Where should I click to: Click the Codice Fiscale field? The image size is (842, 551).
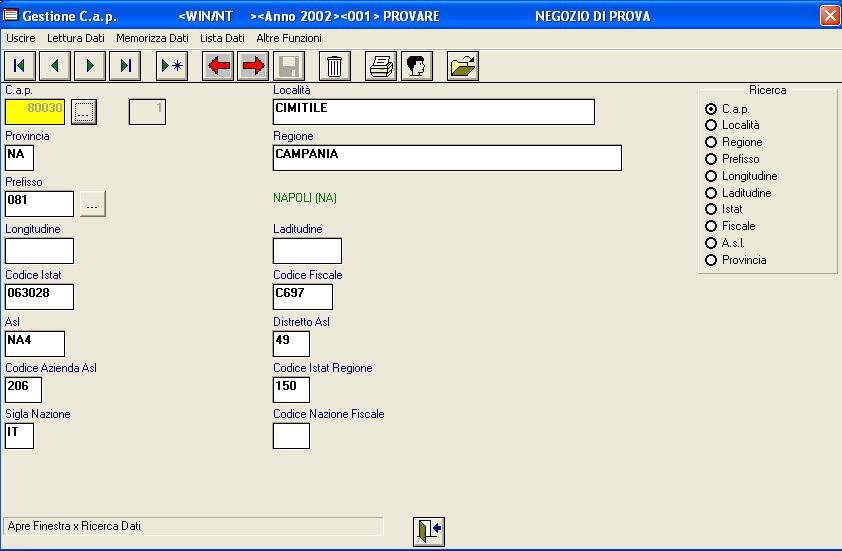point(303,297)
